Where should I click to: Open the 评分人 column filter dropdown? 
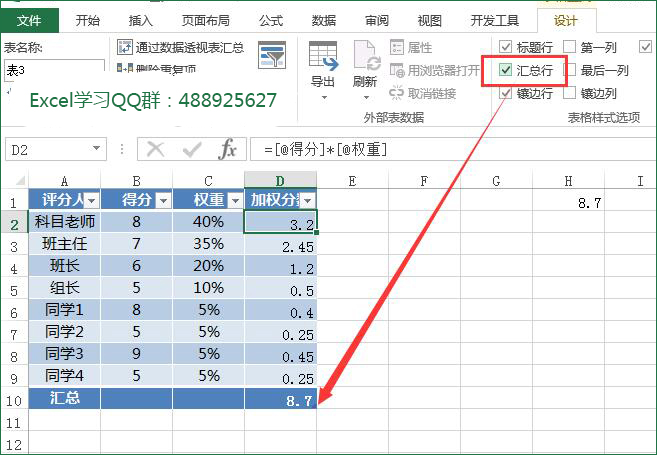[x=91, y=201]
